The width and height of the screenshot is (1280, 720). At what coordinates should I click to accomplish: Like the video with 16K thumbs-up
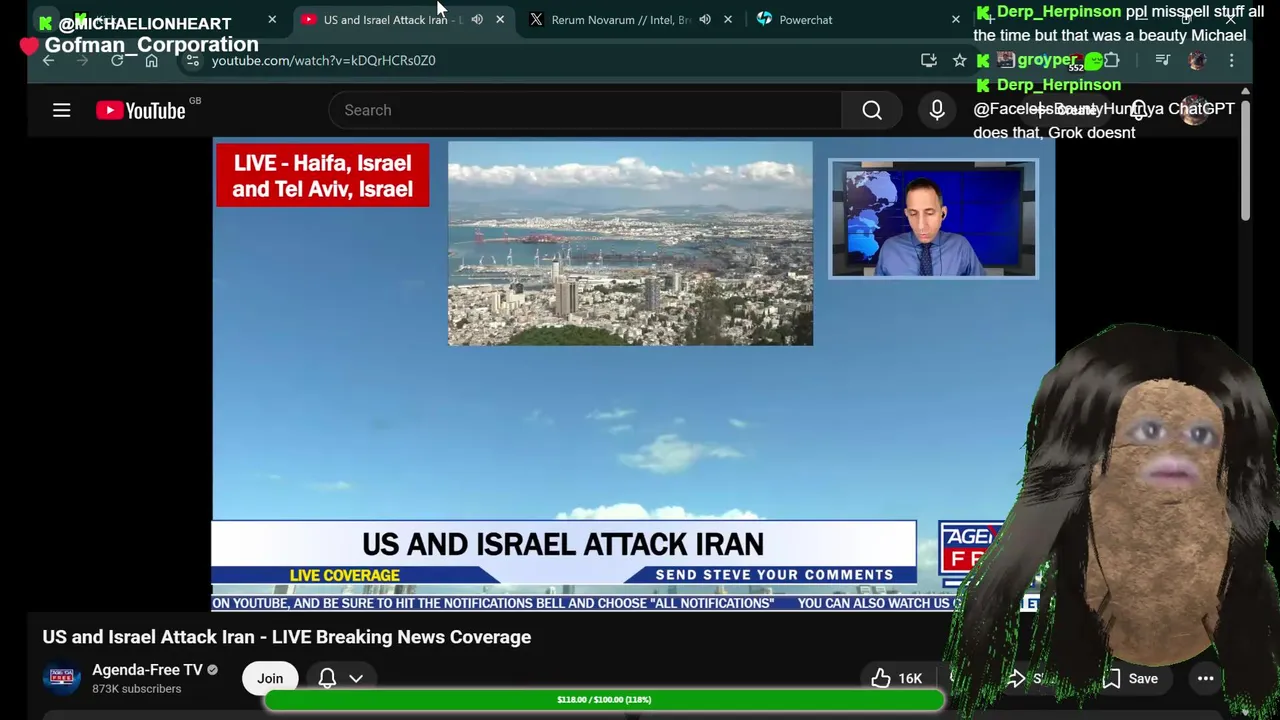(x=896, y=678)
